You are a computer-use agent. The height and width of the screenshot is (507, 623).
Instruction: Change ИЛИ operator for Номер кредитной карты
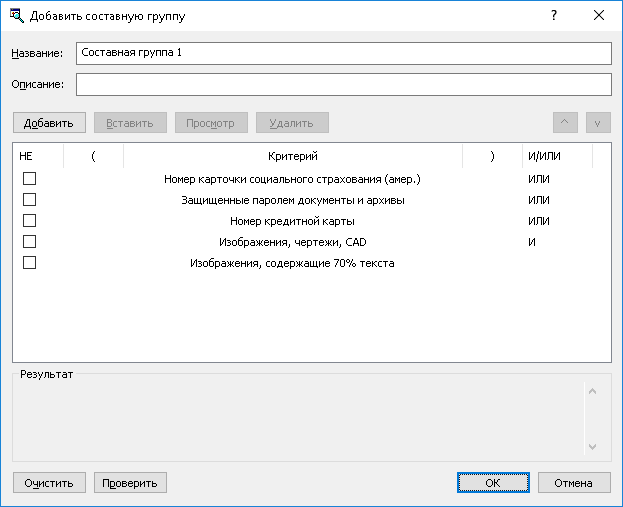tap(540, 221)
